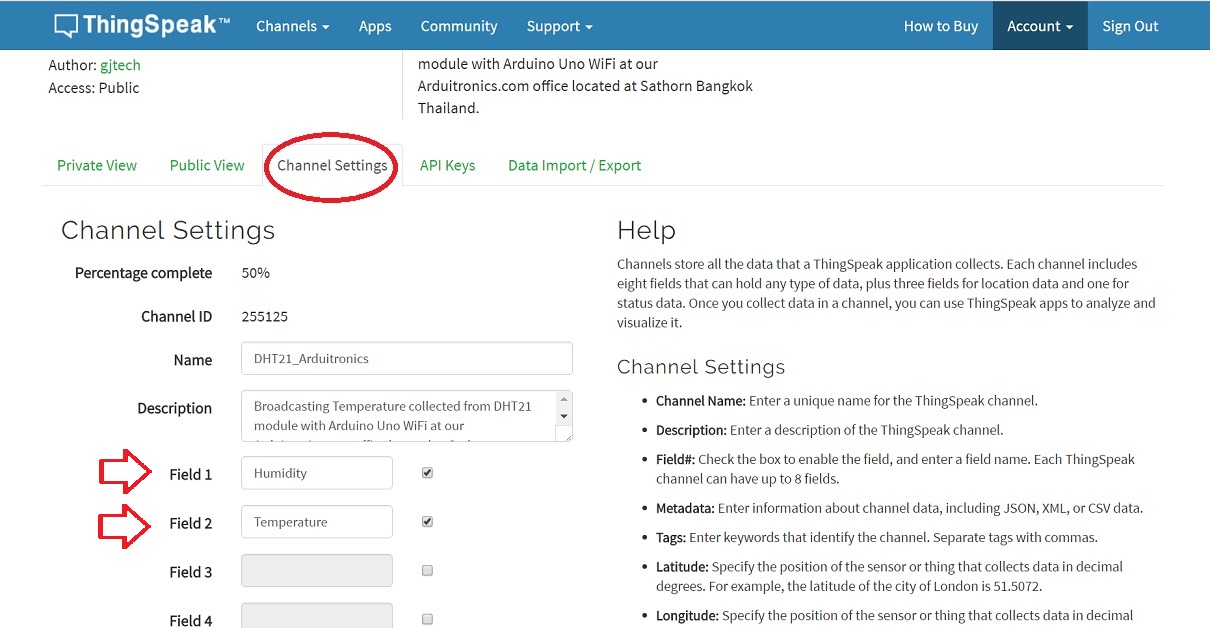Enable the Field 4 checkbox
Viewport: 1210px width, 628px height.
tap(427, 620)
